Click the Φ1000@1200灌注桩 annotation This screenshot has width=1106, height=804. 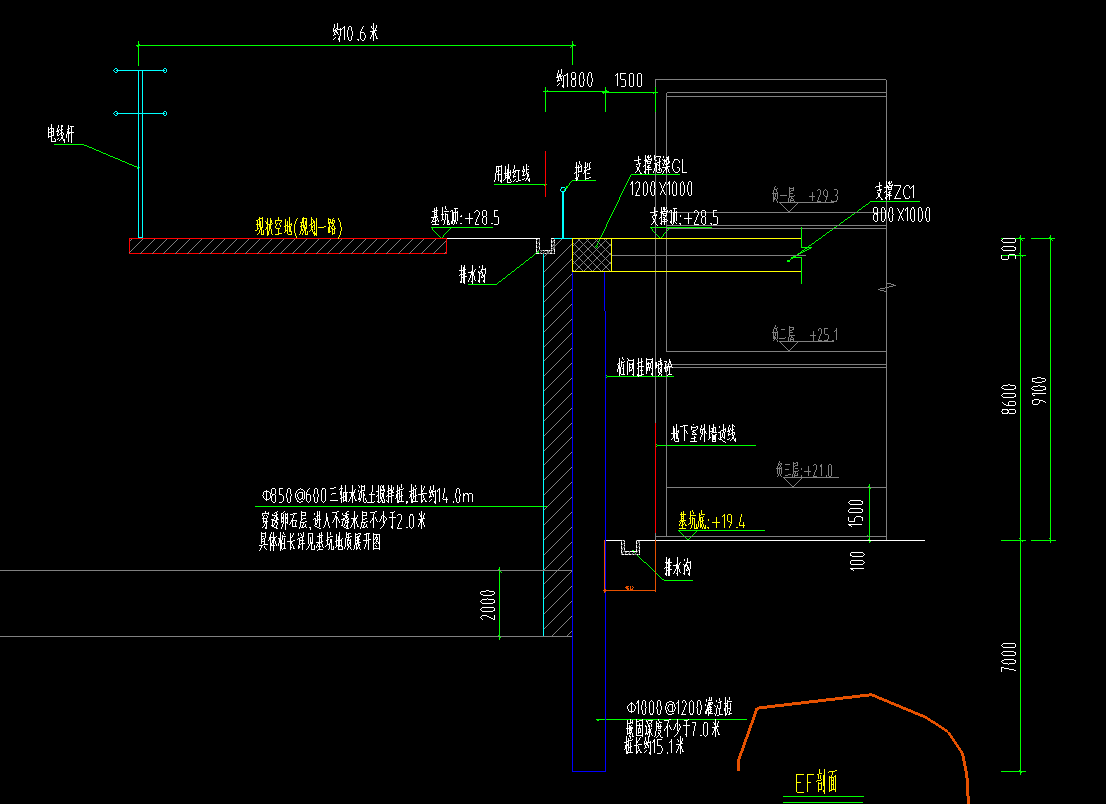pos(679,706)
